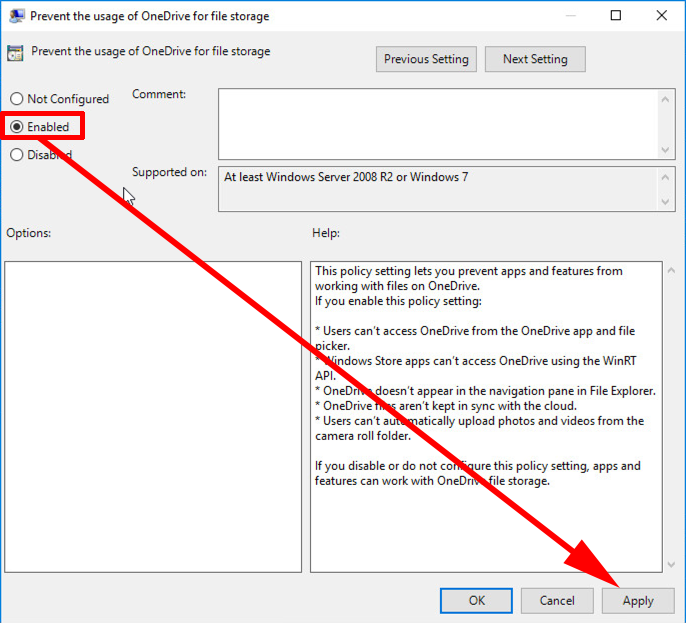The image size is (686, 623).
Task: Click the title bar policy window icon
Action: (x=17, y=16)
